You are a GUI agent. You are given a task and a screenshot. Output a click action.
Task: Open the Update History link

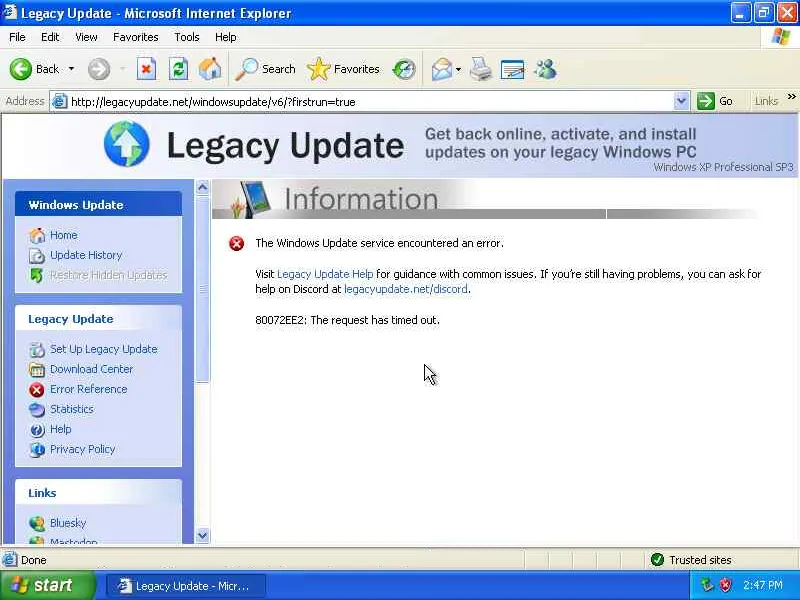[x=86, y=255]
